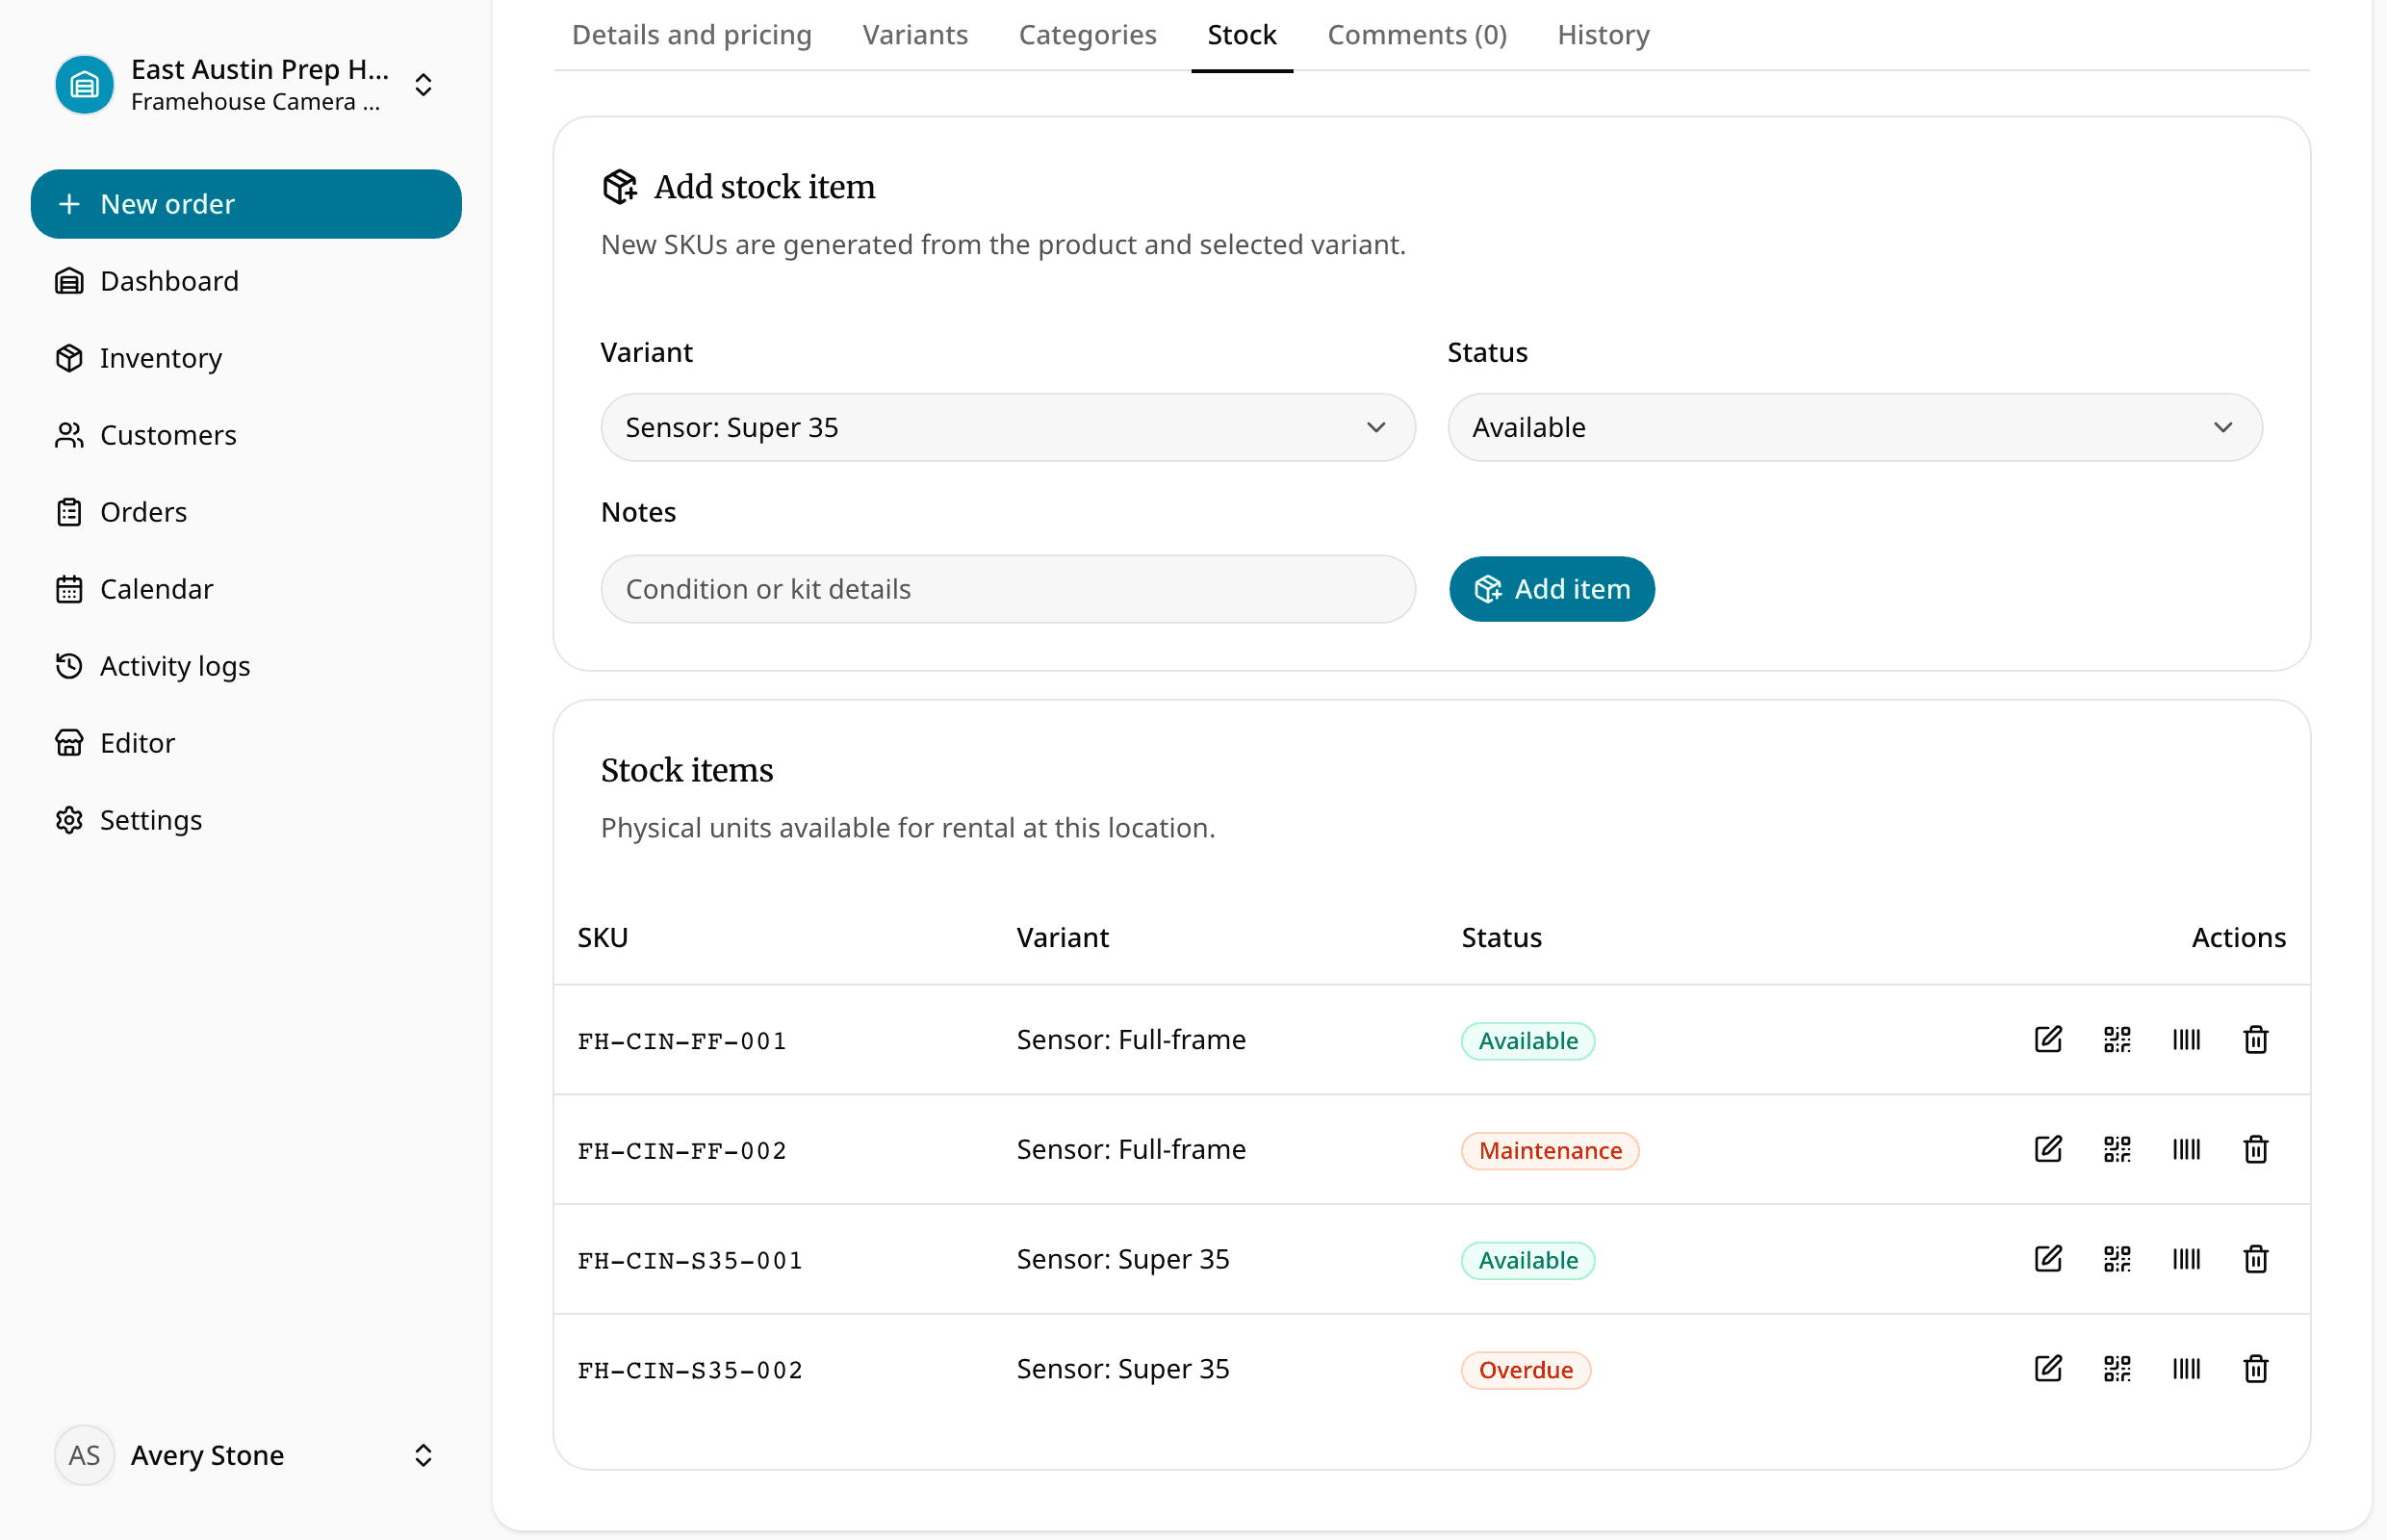This screenshot has width=2387, height=1540.
Task: Delete stock item FH-CIN-FF-001
Action: 2255,1039
